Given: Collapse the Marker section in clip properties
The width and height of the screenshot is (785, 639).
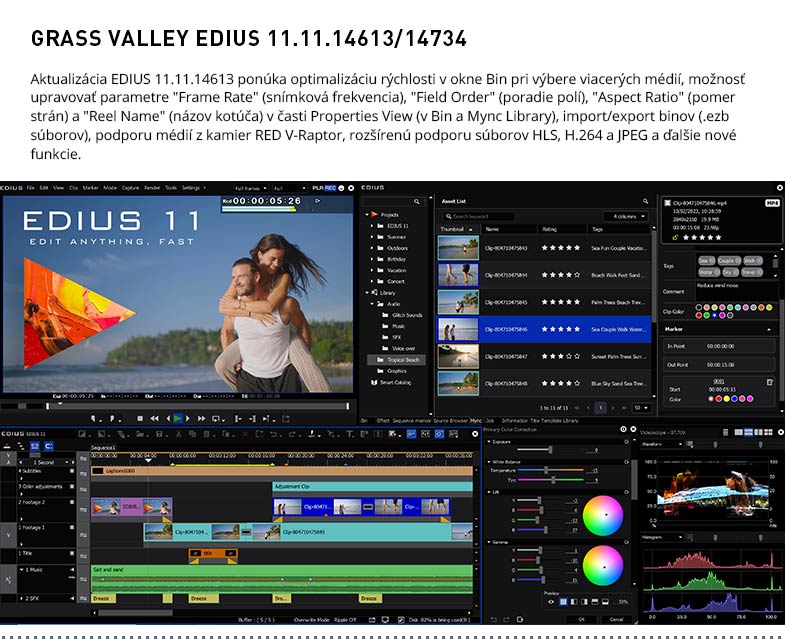Looking at the screenshot, I should 769,329.
